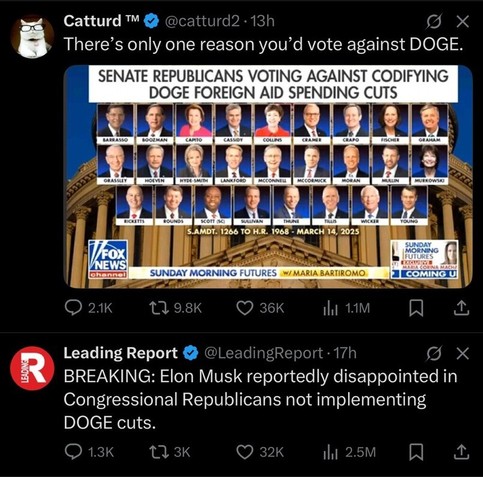Dismiss the Catturd tweet with X
Image resolution: width=483 pixels, height=477 pixels.
click(463, 21)
